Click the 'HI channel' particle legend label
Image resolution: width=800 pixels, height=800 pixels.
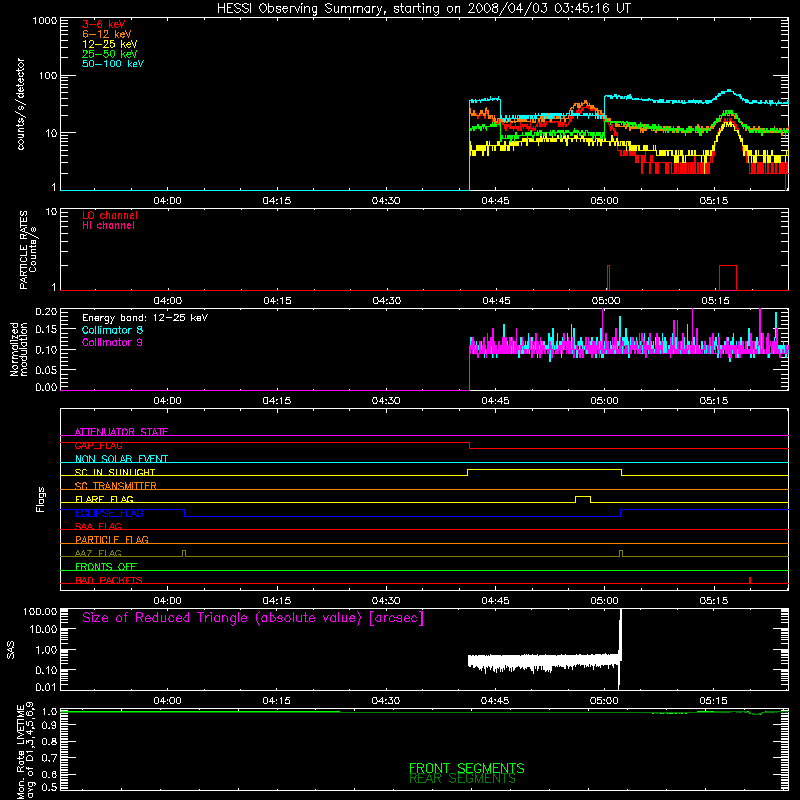click(108, 226)
